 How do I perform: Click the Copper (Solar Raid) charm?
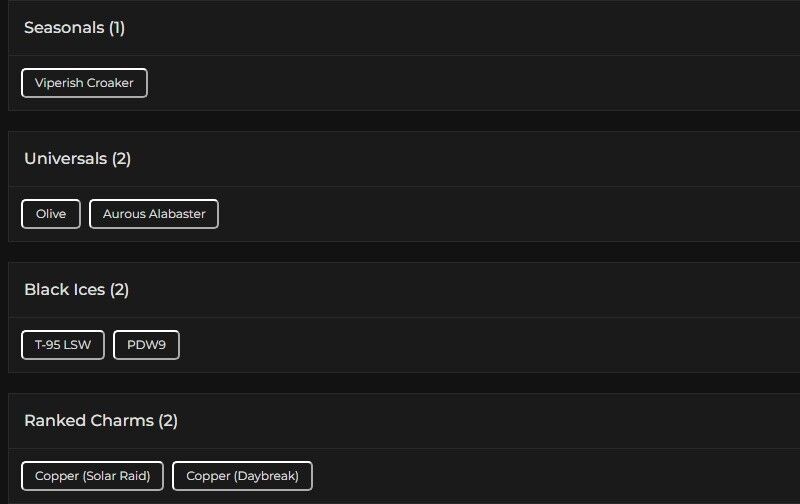click(92, 476)
